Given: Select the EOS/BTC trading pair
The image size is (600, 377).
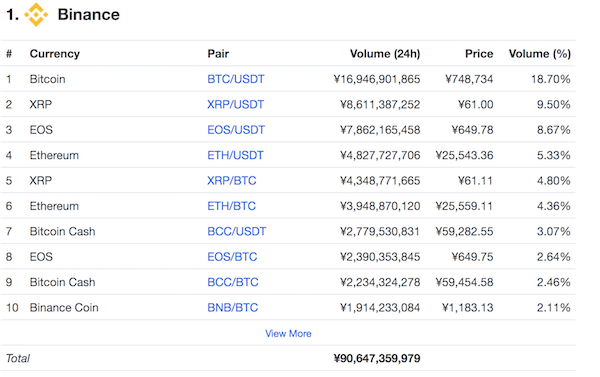Looking at the screenshot, I should [x=232, y=257].
